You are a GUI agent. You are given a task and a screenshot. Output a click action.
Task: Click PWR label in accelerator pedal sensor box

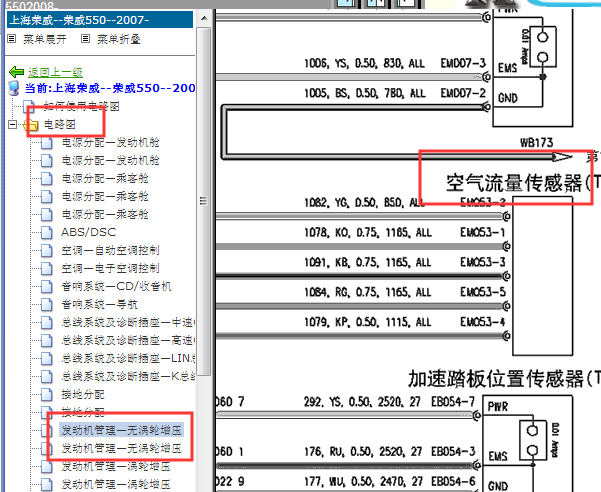coord(498,407)
